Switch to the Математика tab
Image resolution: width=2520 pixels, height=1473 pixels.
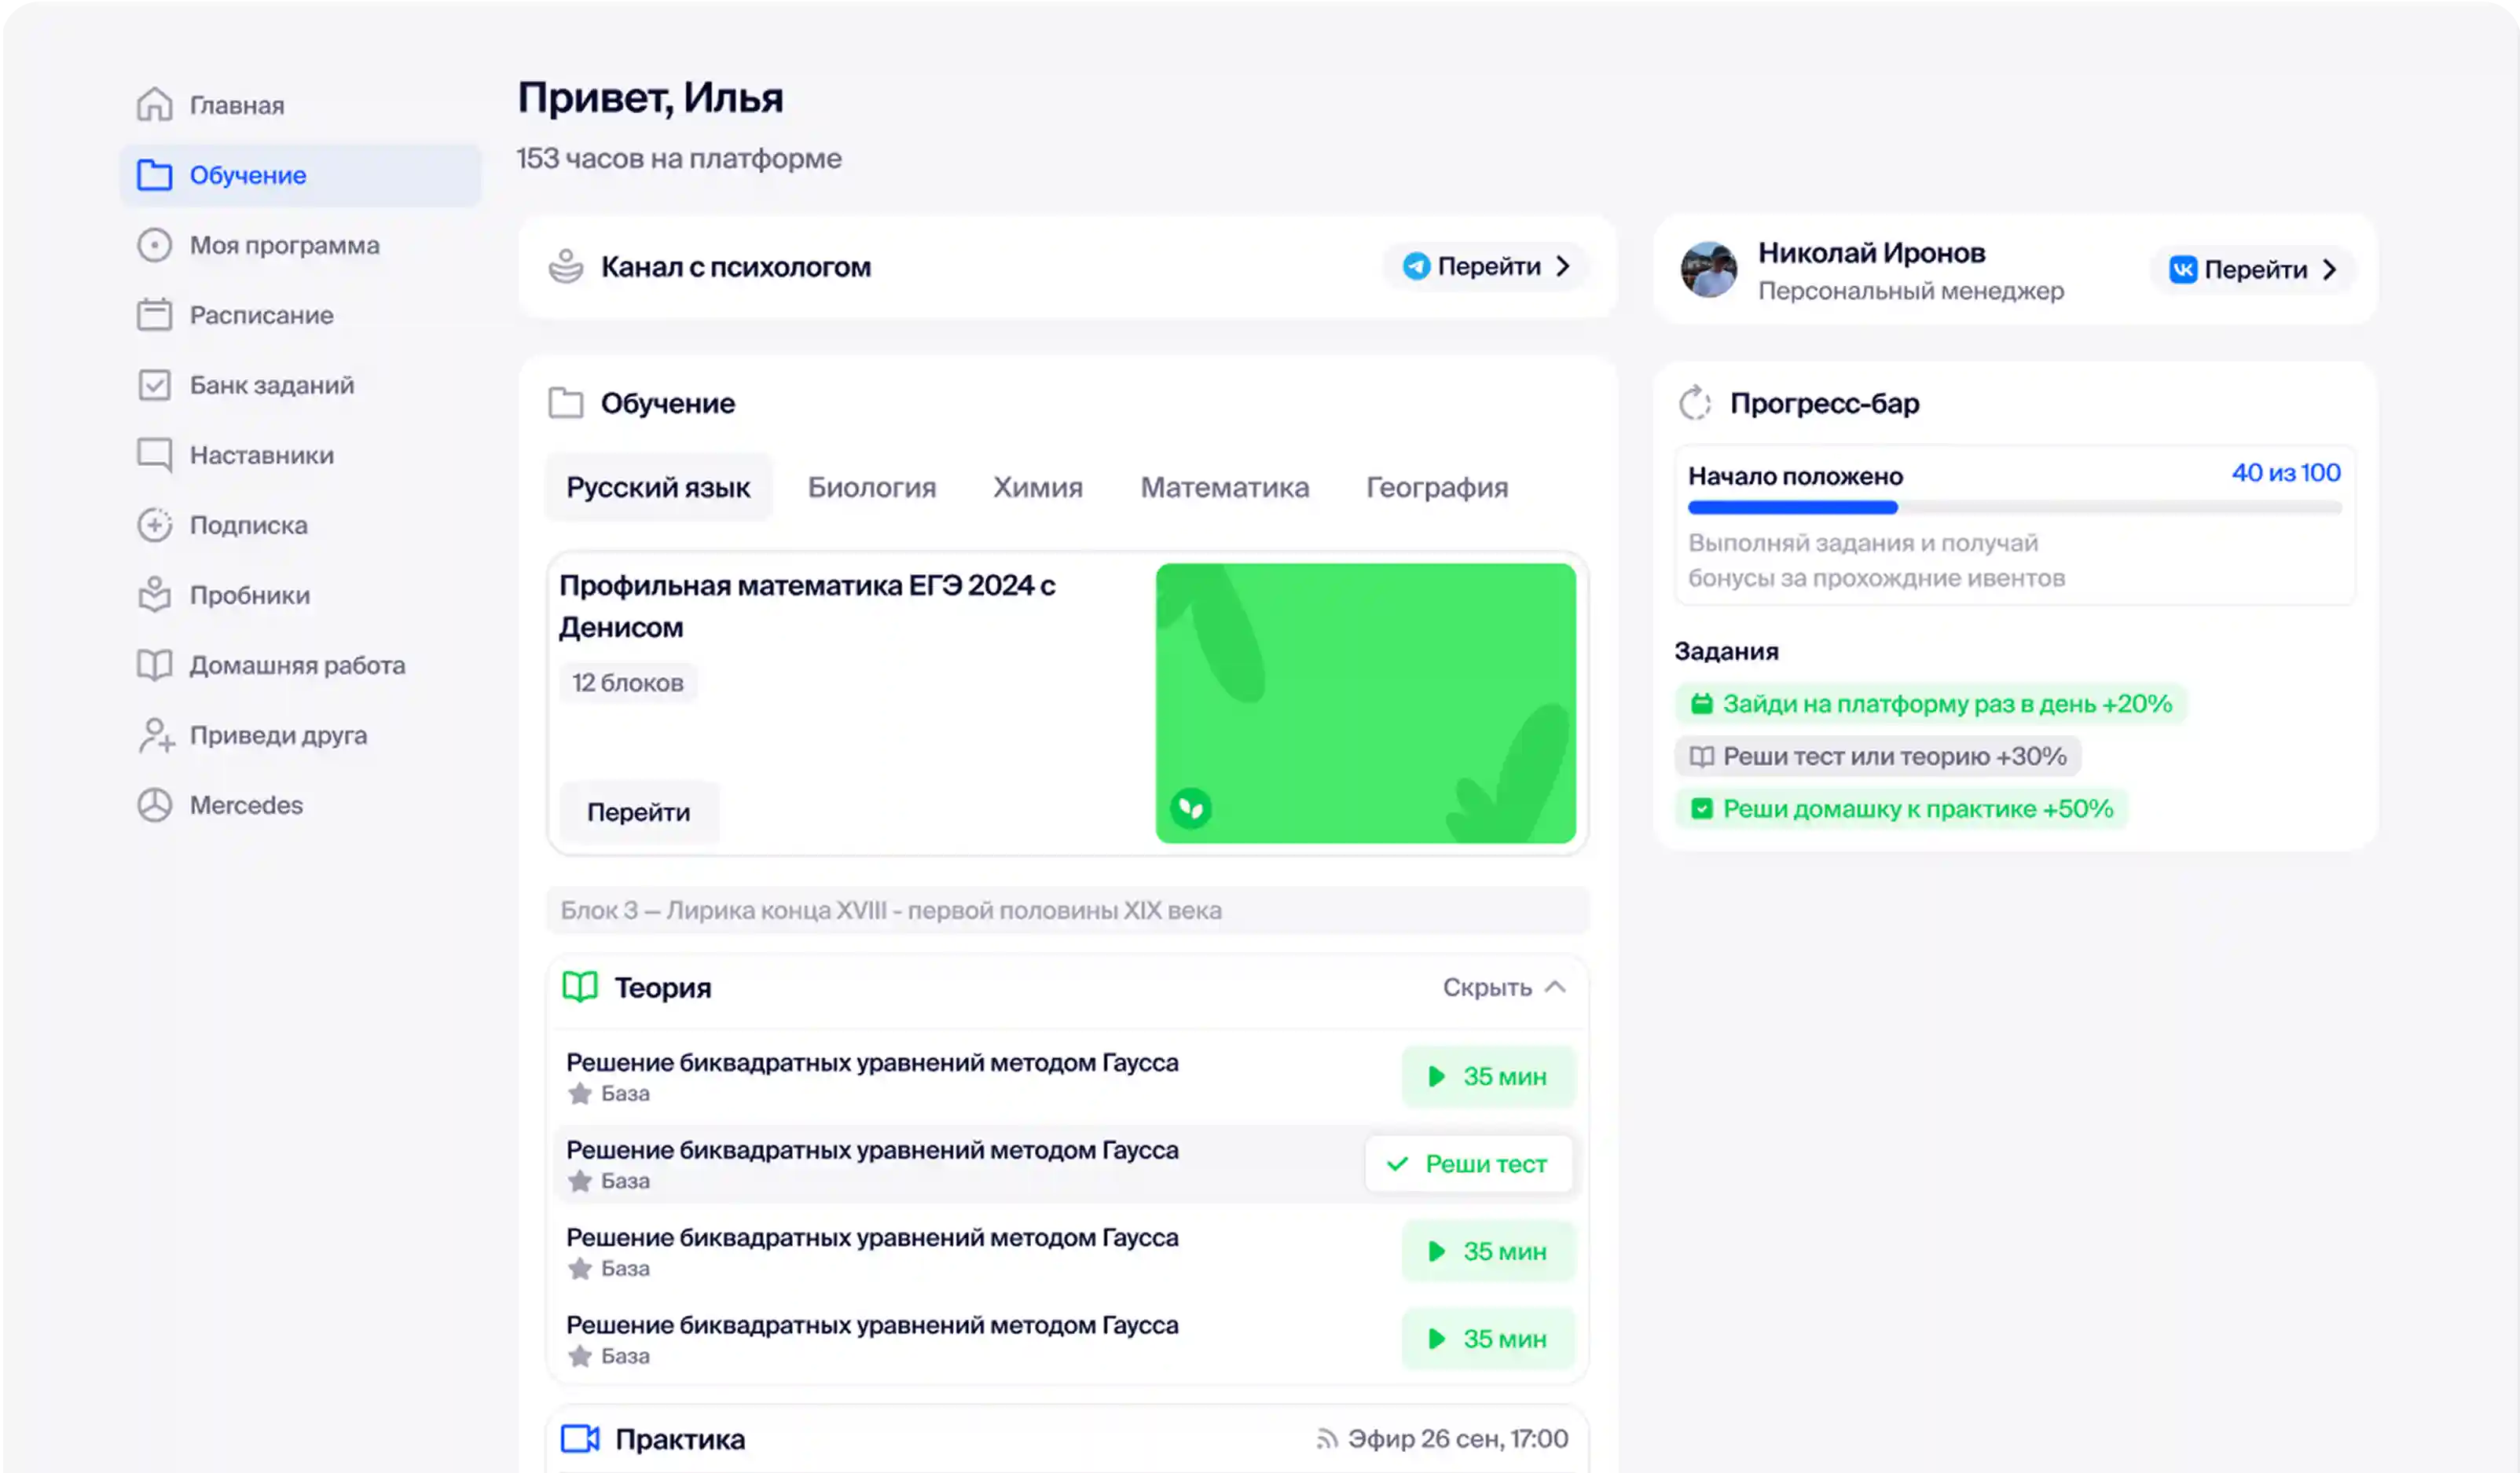1224,487
